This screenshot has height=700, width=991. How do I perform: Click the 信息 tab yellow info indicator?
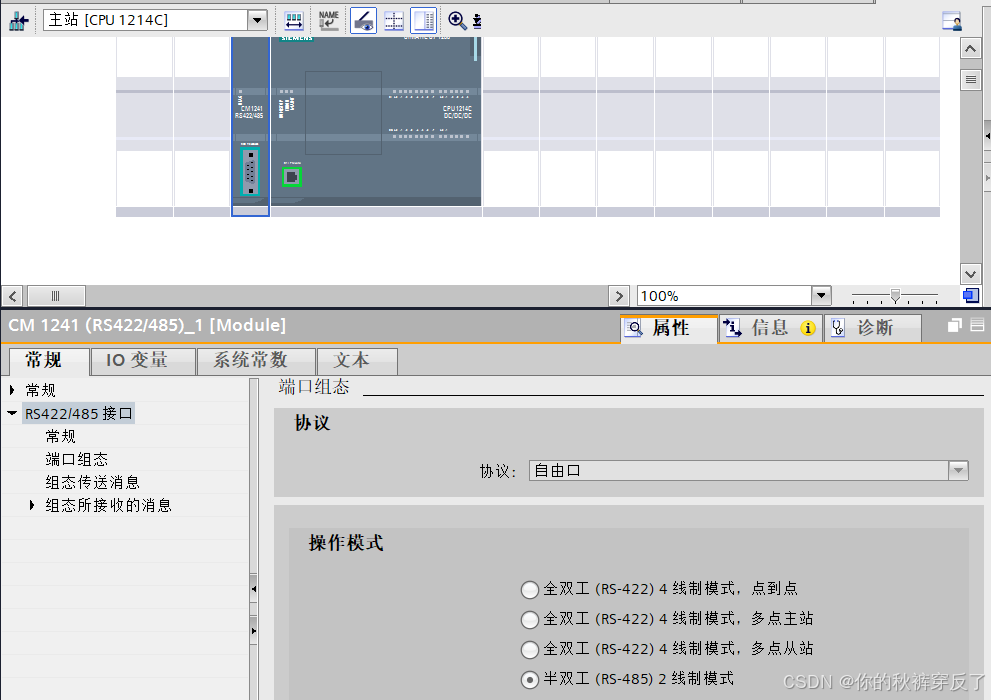pos(807,328)
